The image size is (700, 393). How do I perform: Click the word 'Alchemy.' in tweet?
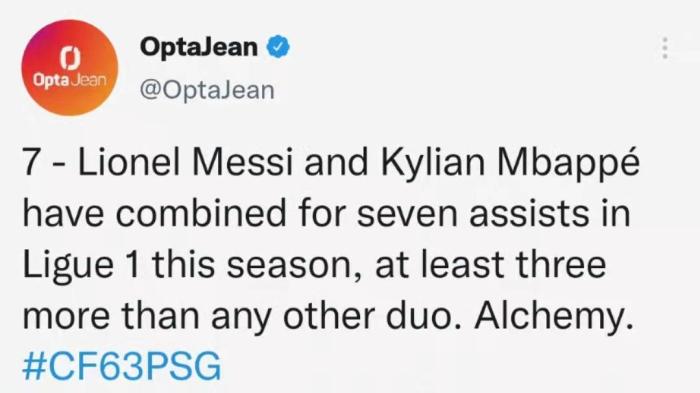(554, 317)
